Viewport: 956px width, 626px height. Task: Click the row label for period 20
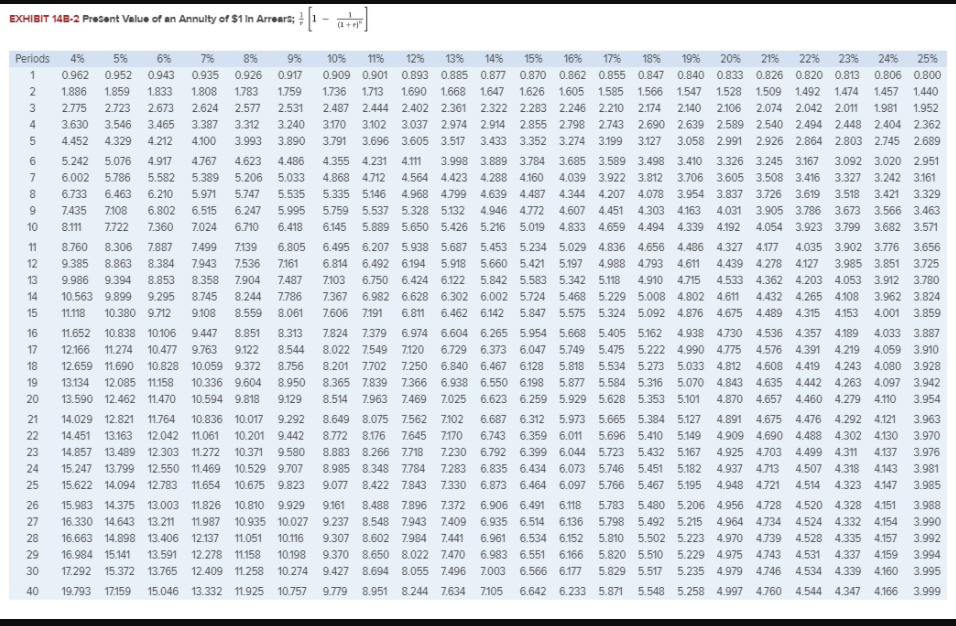coord(30,399)
